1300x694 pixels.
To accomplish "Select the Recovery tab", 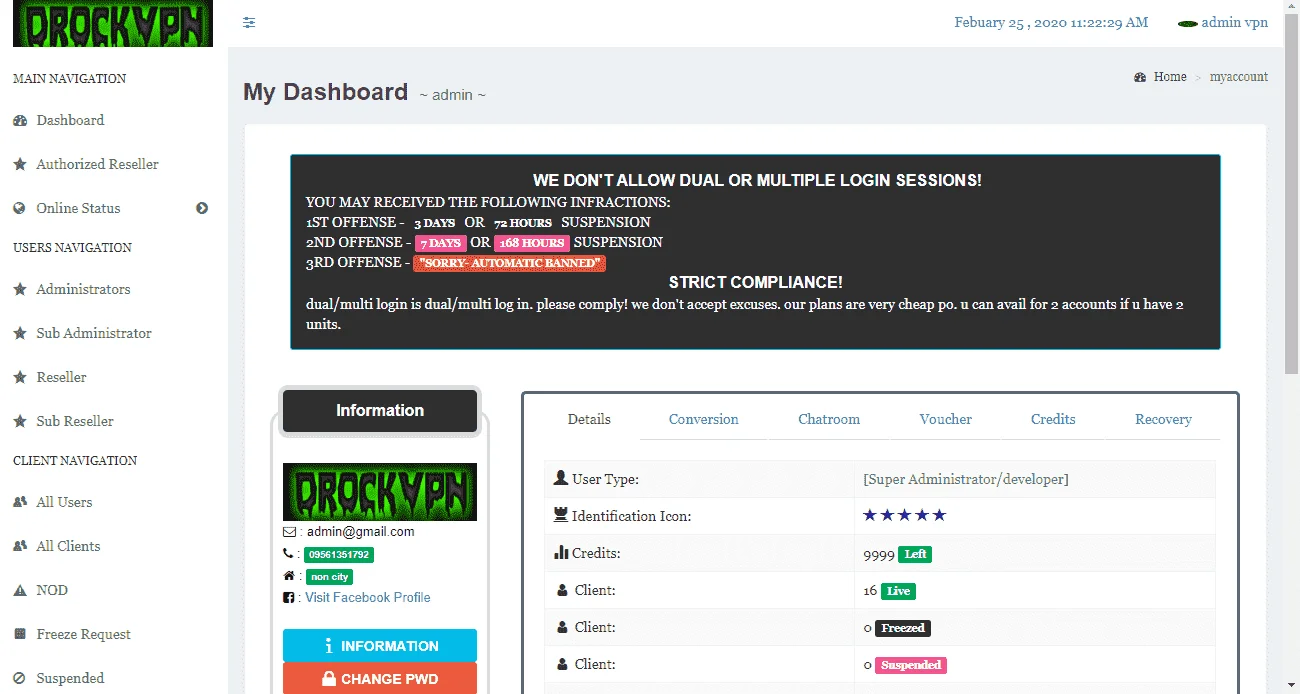I will tap(1163, 419).
